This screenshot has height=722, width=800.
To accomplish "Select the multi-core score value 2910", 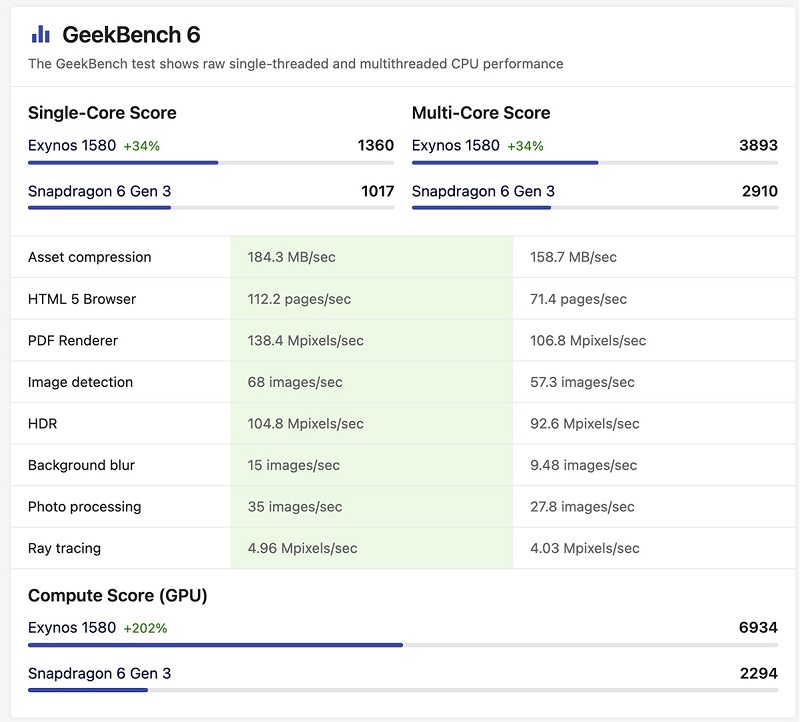I will [760, 191].
